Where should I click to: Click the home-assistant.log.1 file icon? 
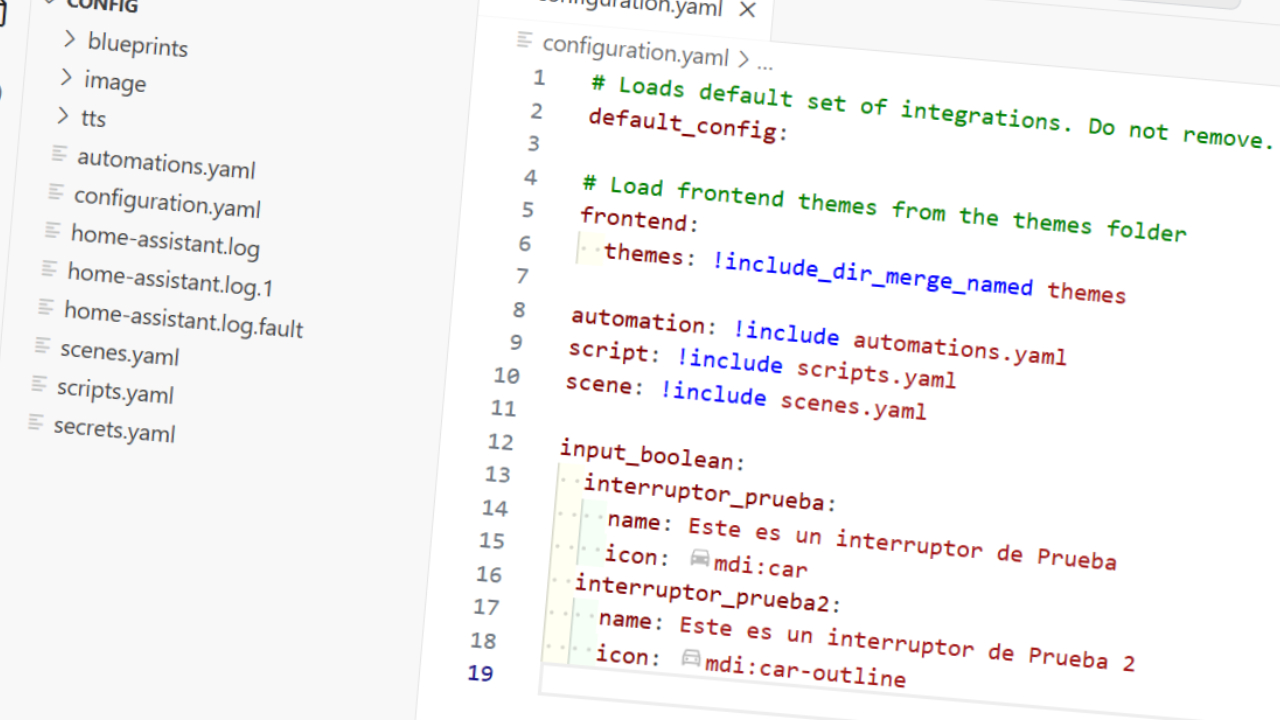tap(47, 270)
